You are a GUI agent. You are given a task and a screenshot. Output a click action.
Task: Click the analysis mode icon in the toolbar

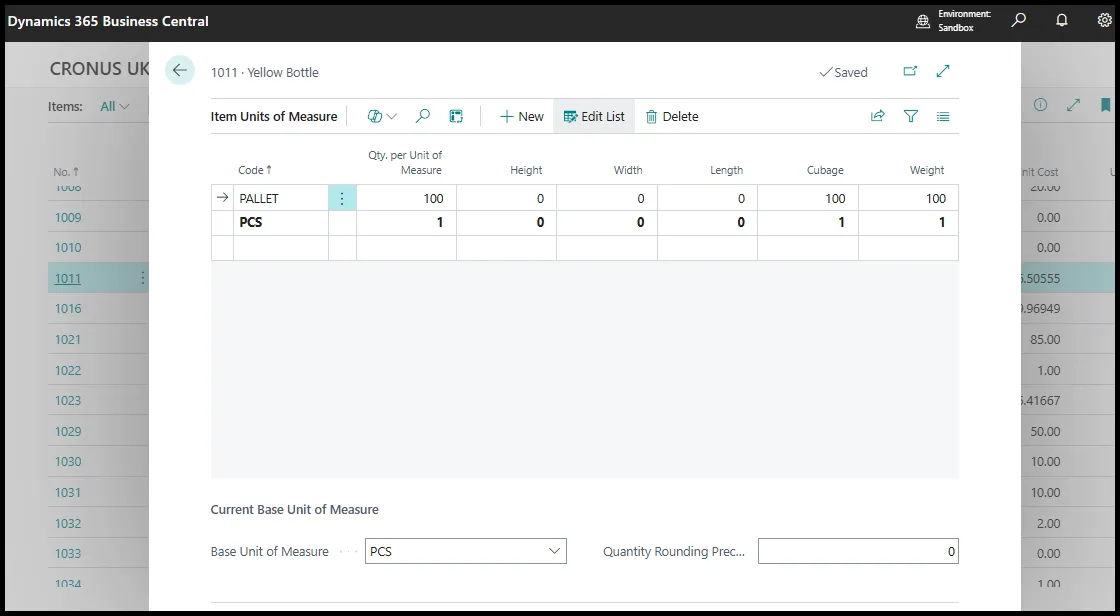(456, 116)
